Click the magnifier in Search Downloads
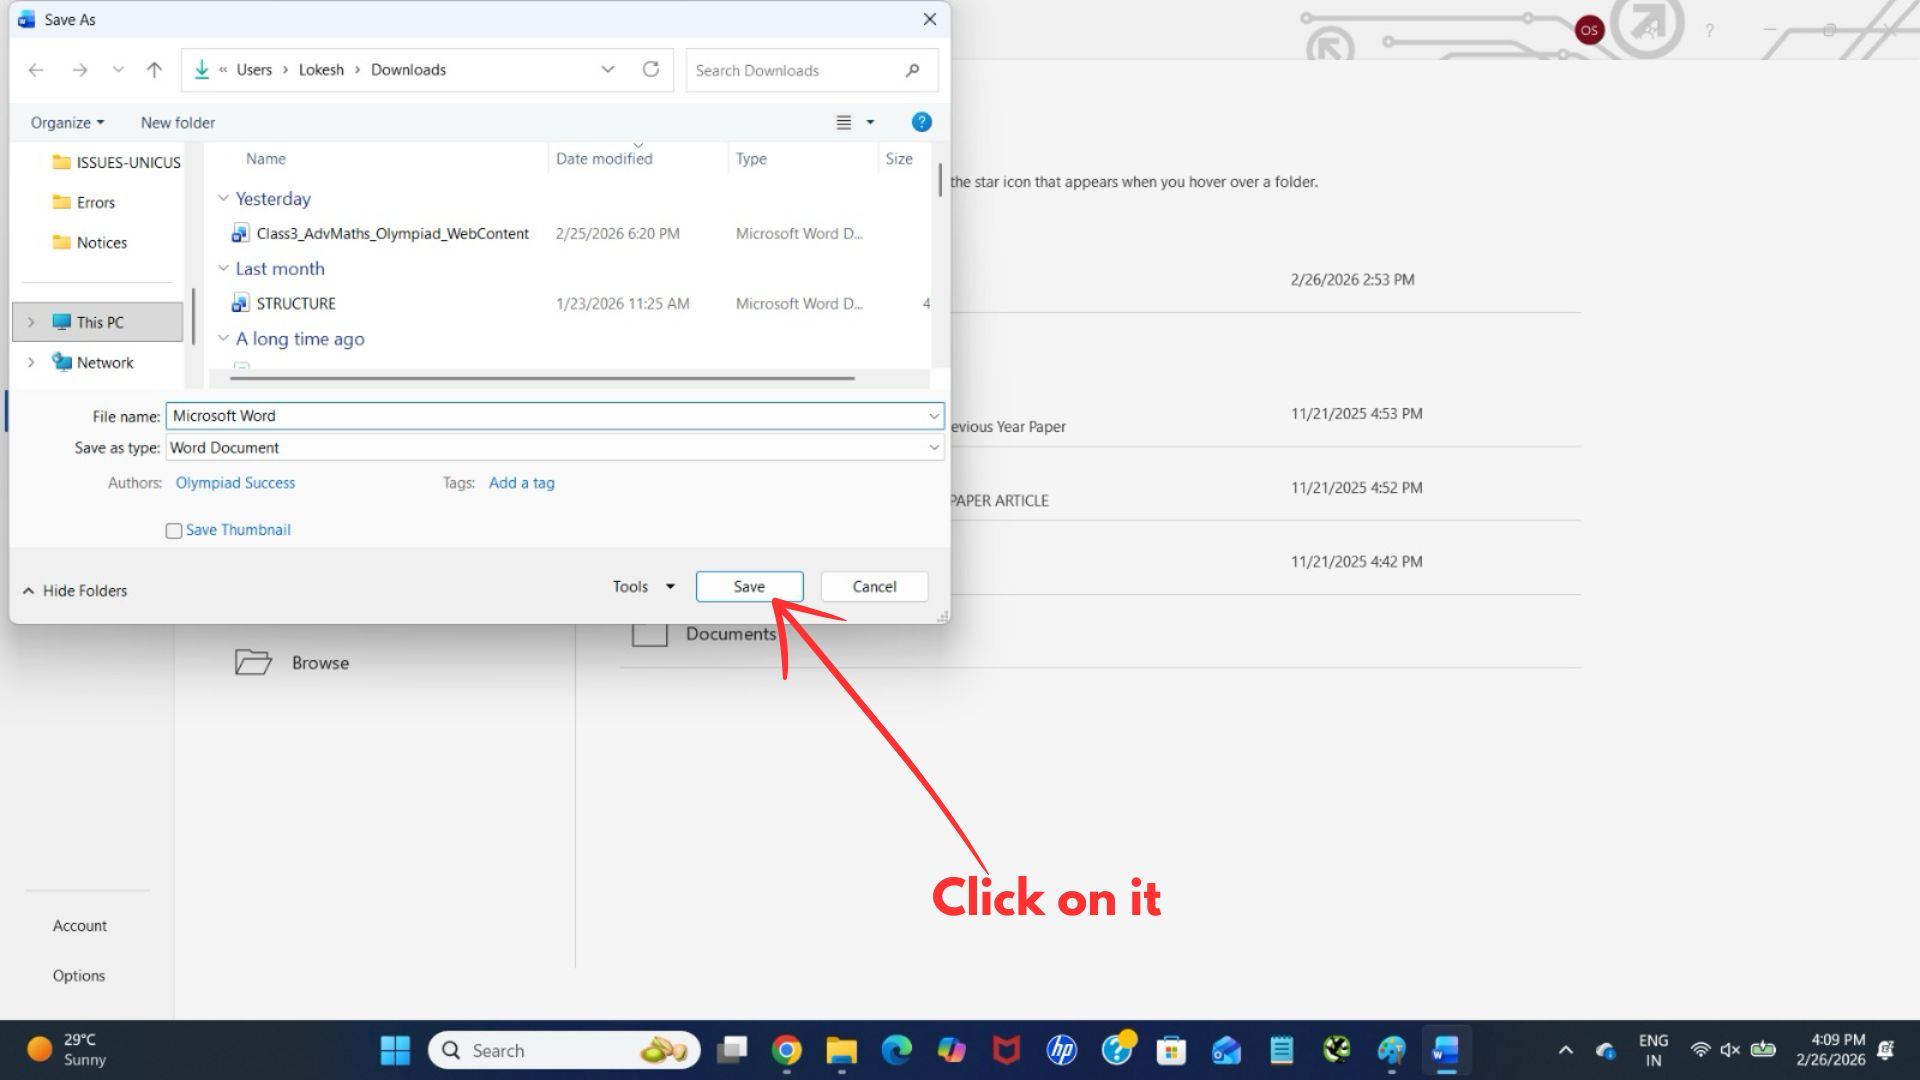 click(x=912, y=70)
